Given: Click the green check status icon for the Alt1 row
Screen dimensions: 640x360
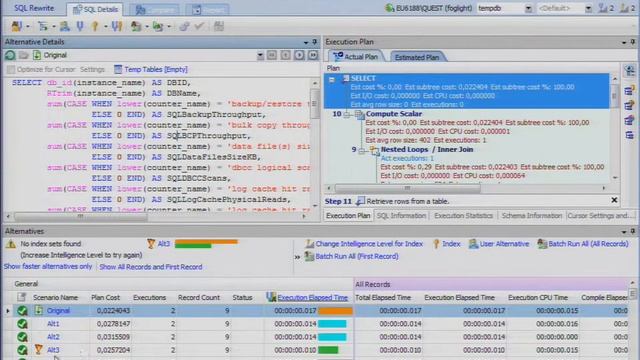Looking at the screenshot, I should click(22, 324).
